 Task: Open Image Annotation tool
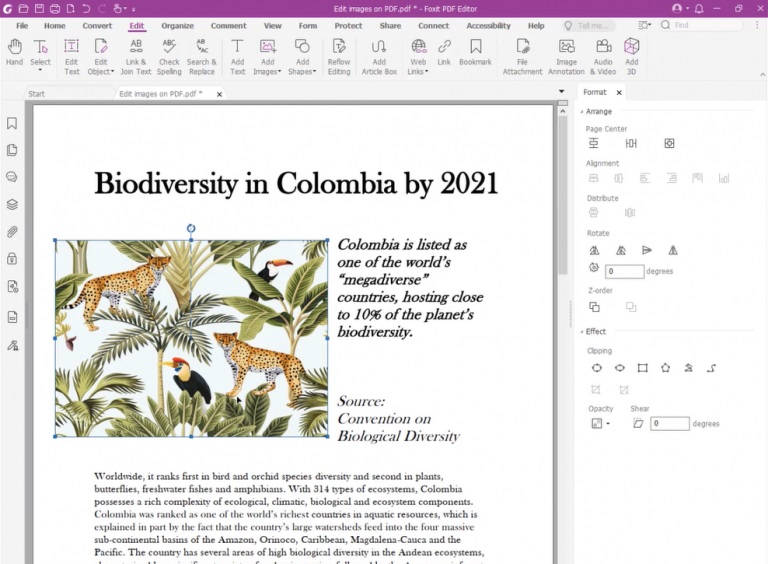566,57
